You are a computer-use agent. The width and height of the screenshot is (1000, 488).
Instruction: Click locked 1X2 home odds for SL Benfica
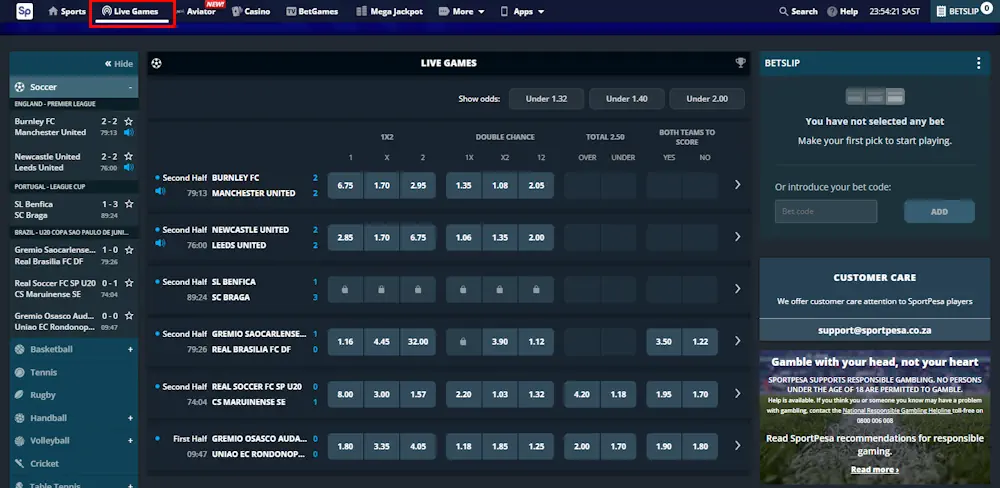345,290
